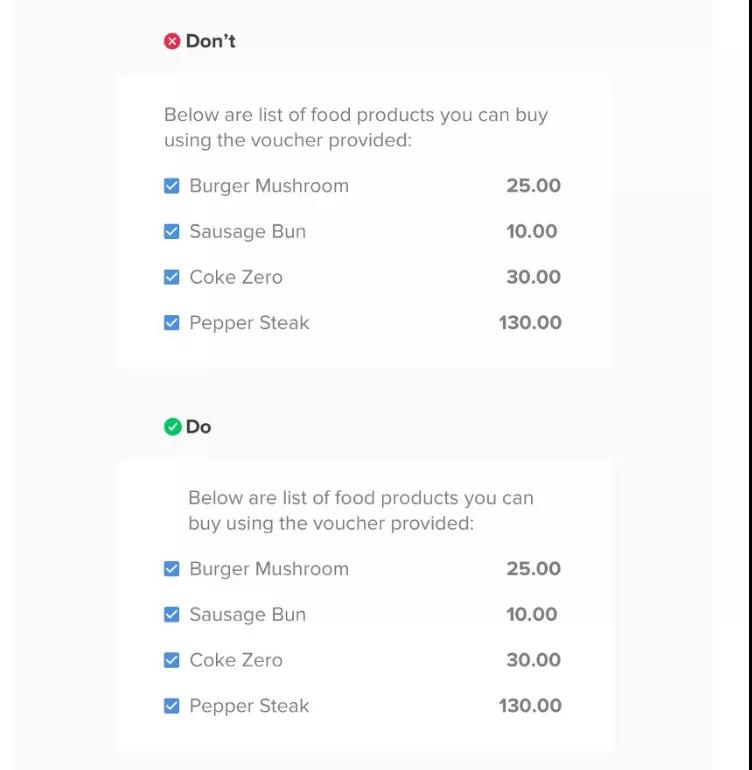Click the Burger Mushroom label in the Don't card
The width and height of the screenshot is (752, 770).
[x=269, y=186]
